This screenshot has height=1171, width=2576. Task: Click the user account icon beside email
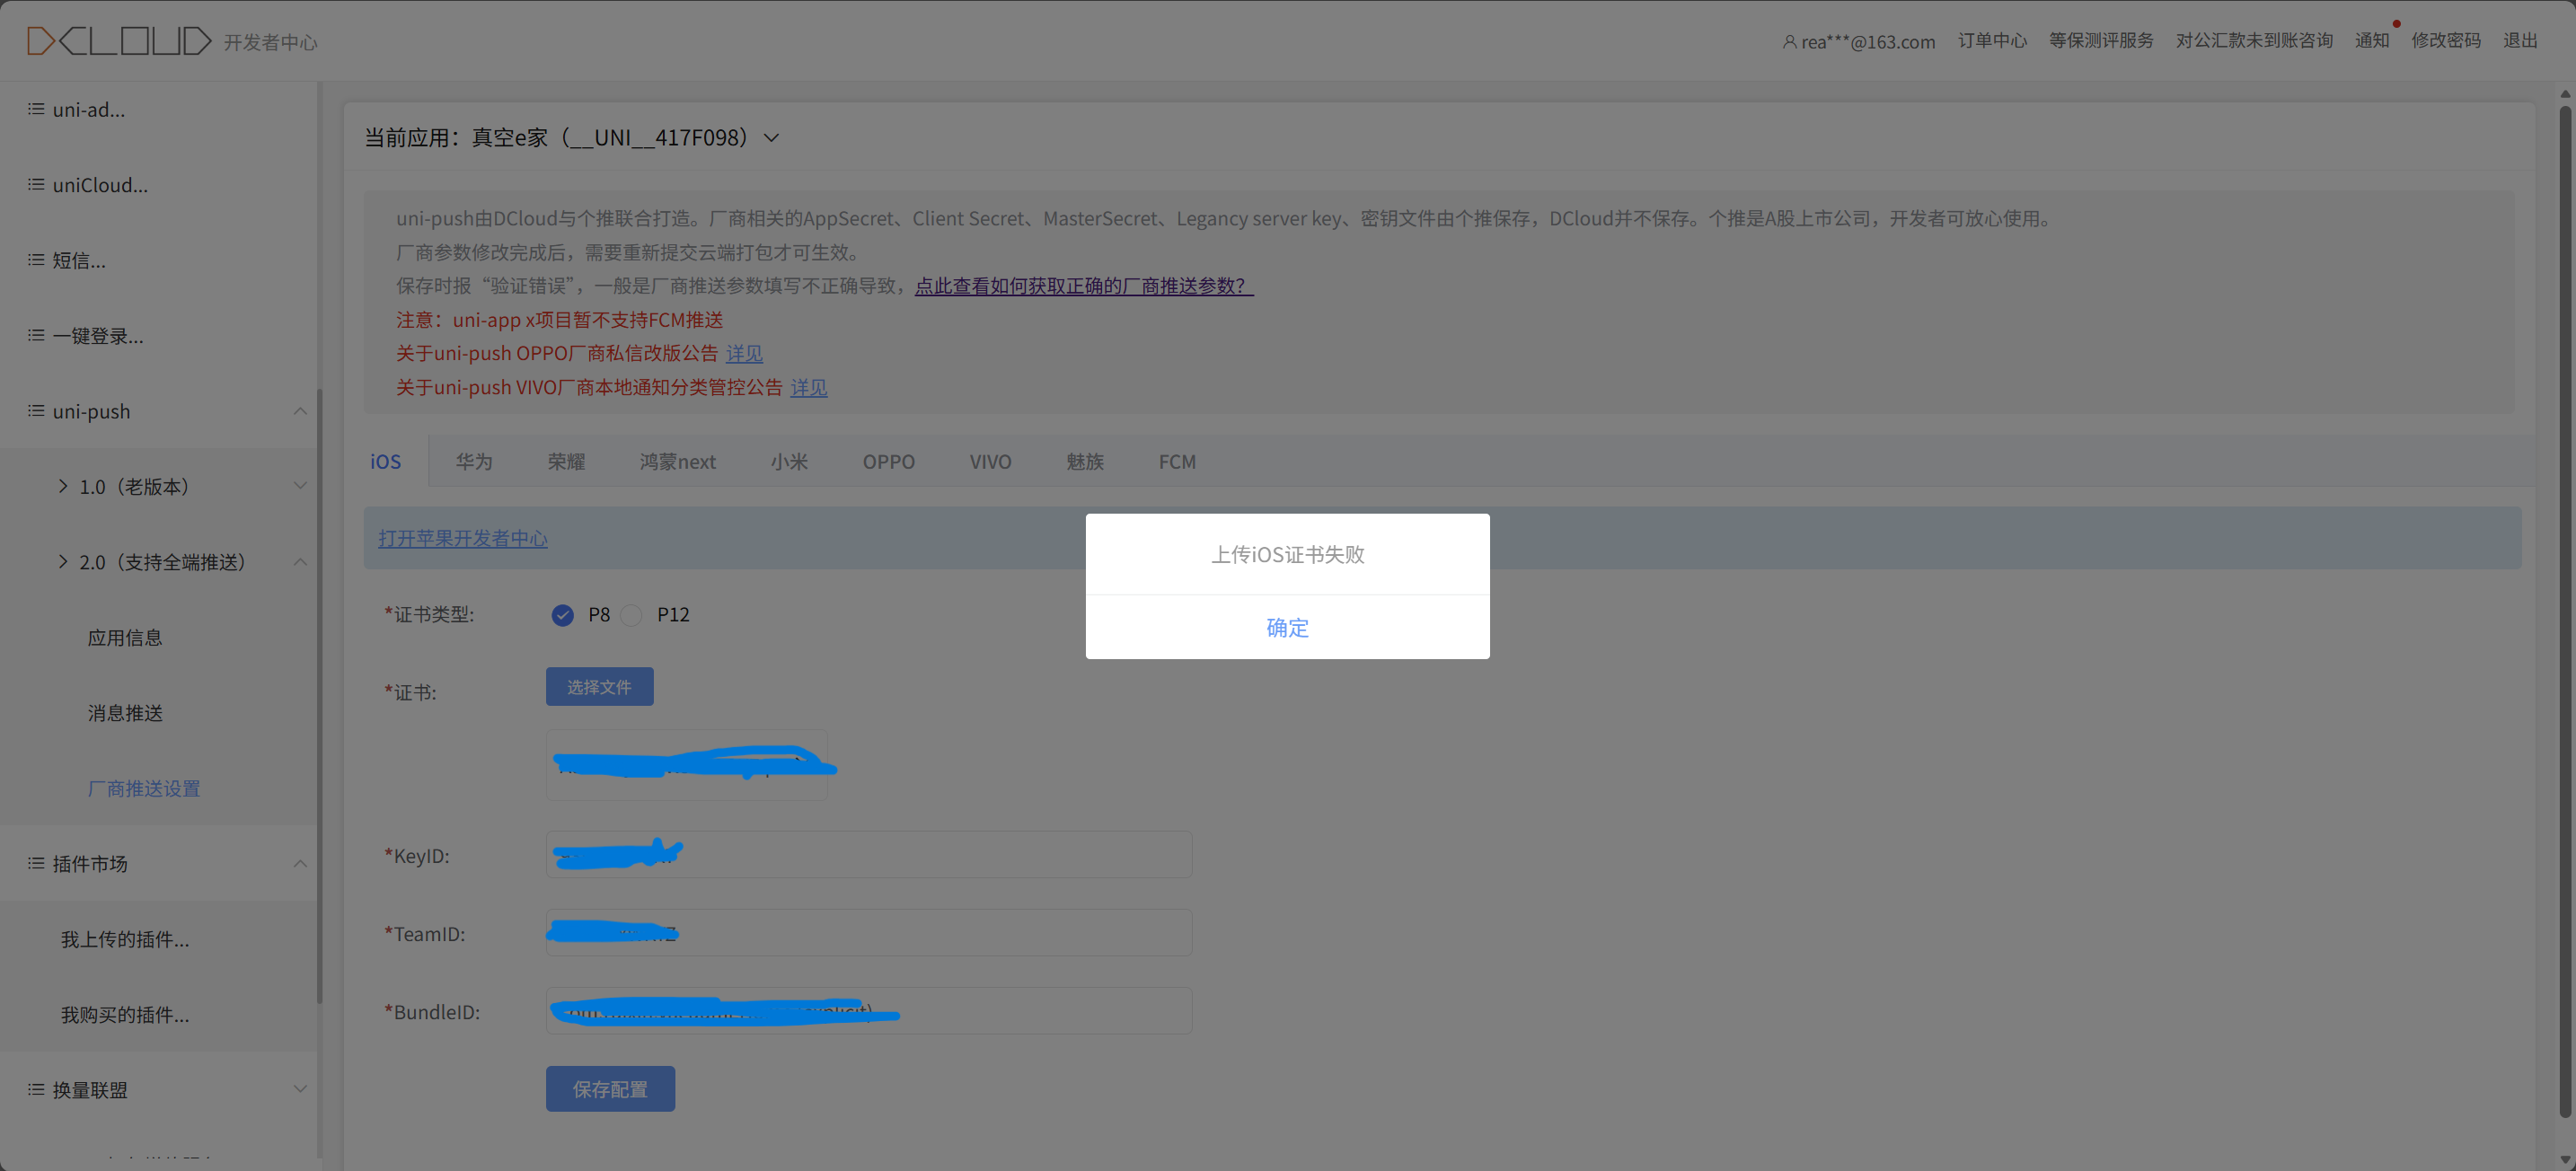(1789, 42)
